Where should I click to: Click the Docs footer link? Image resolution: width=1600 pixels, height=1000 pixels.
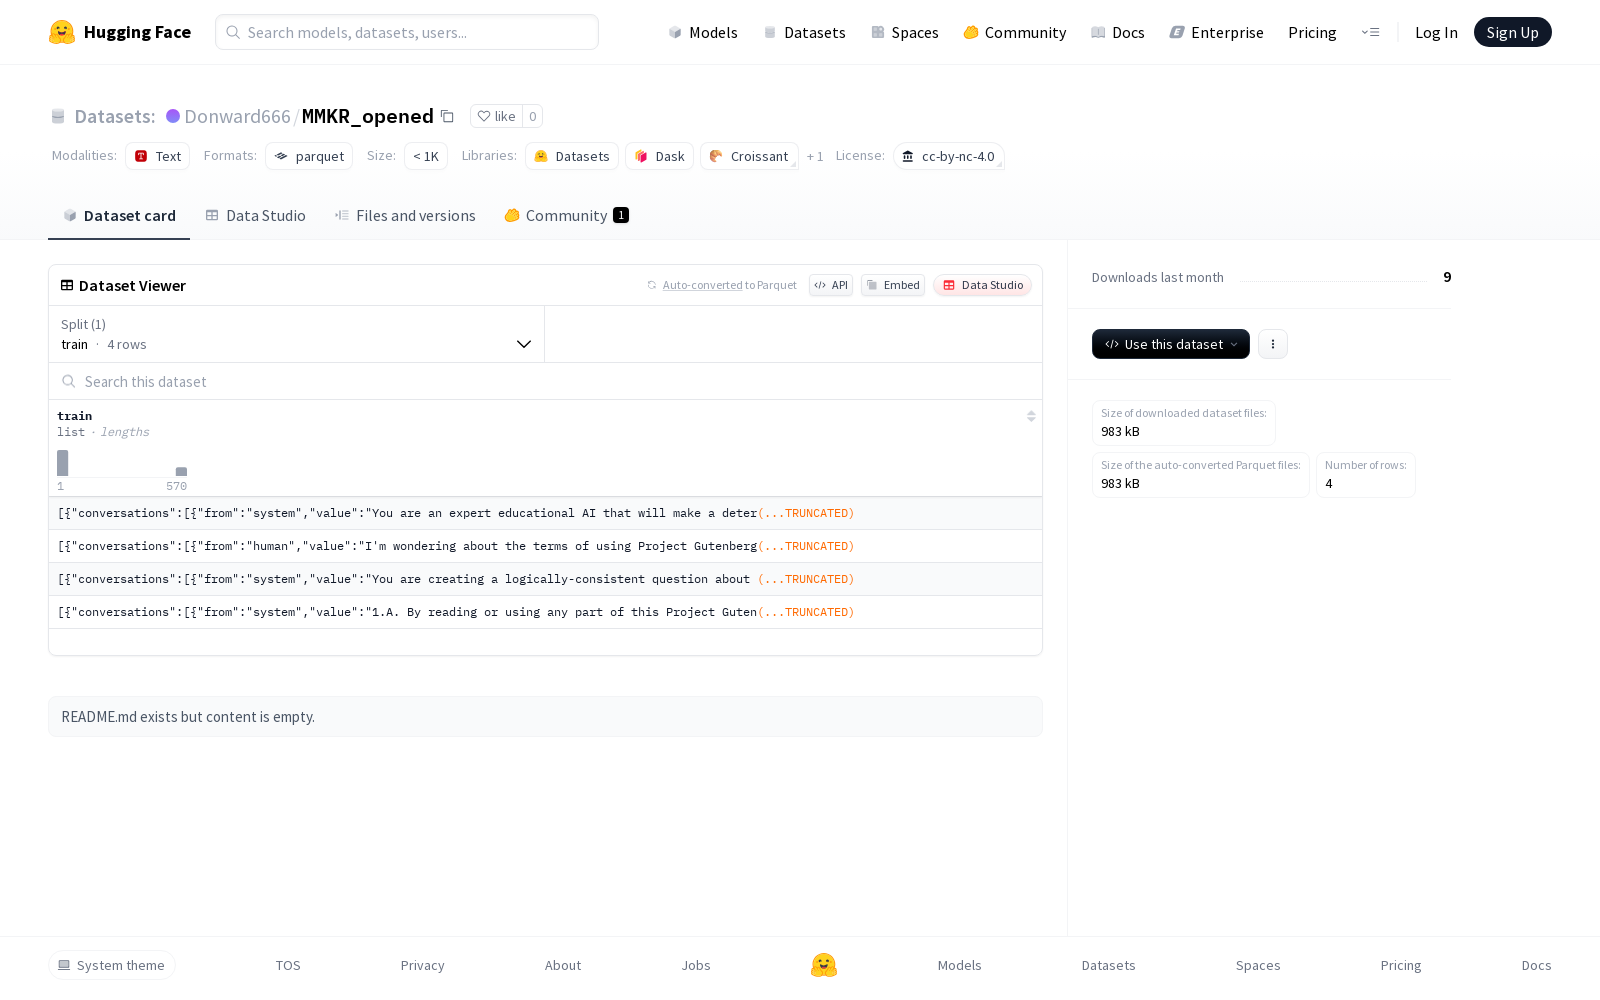pos(1536,965)
